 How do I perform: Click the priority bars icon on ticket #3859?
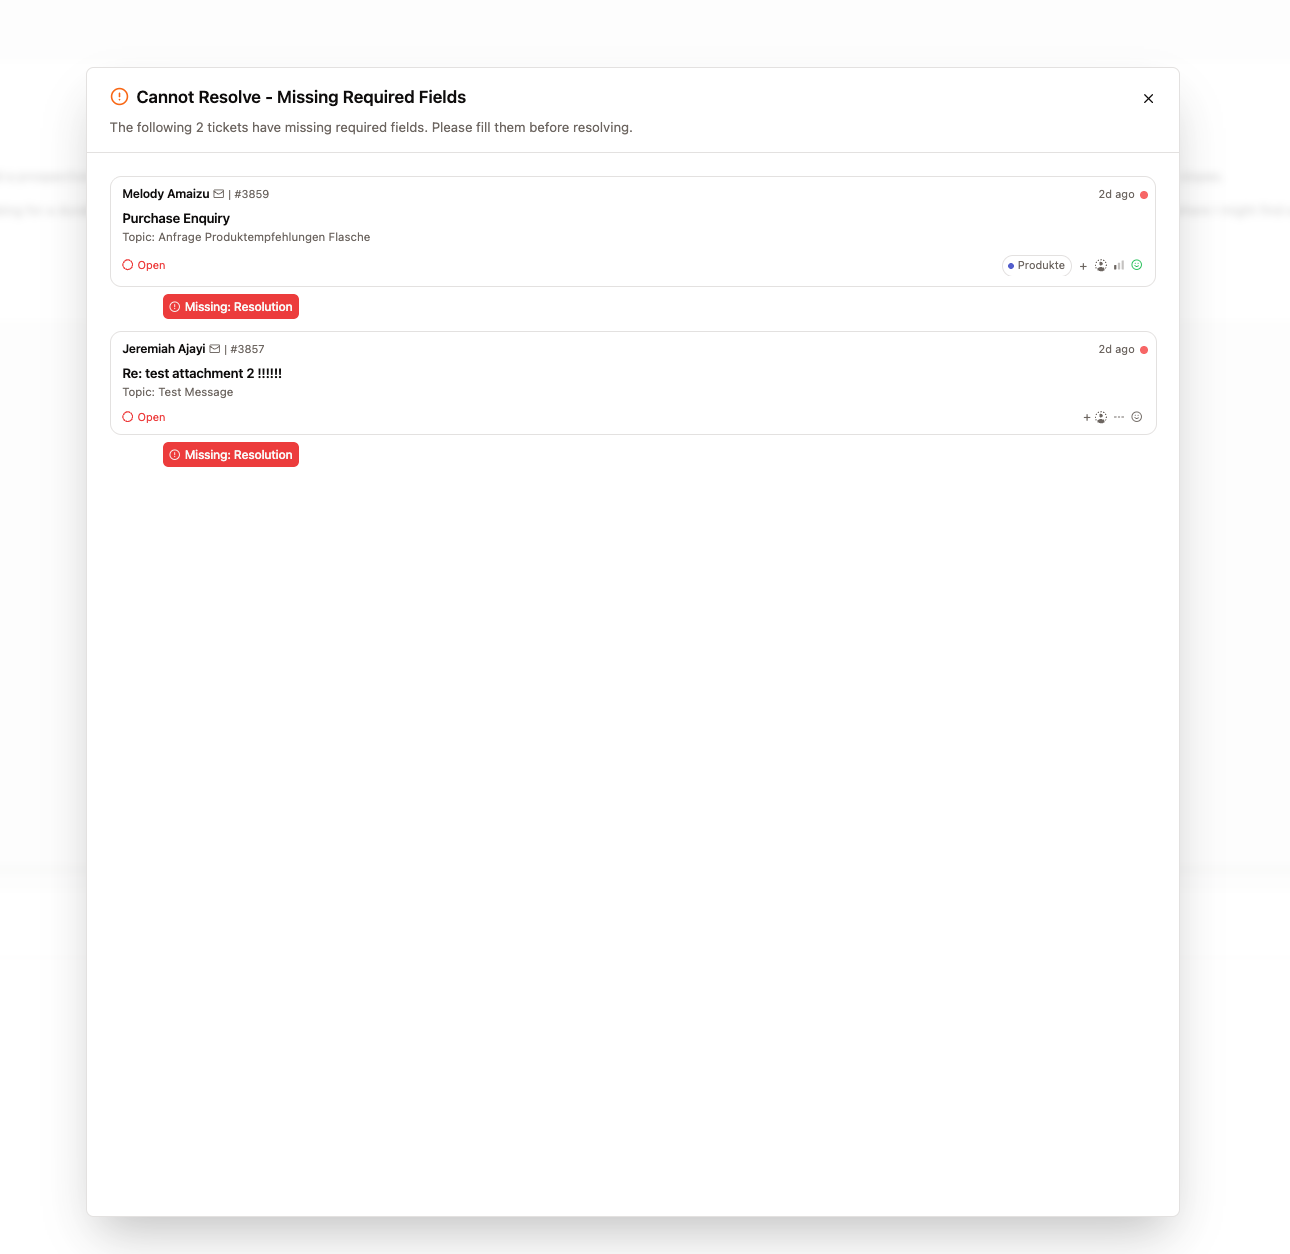(x=1118, y=265)
